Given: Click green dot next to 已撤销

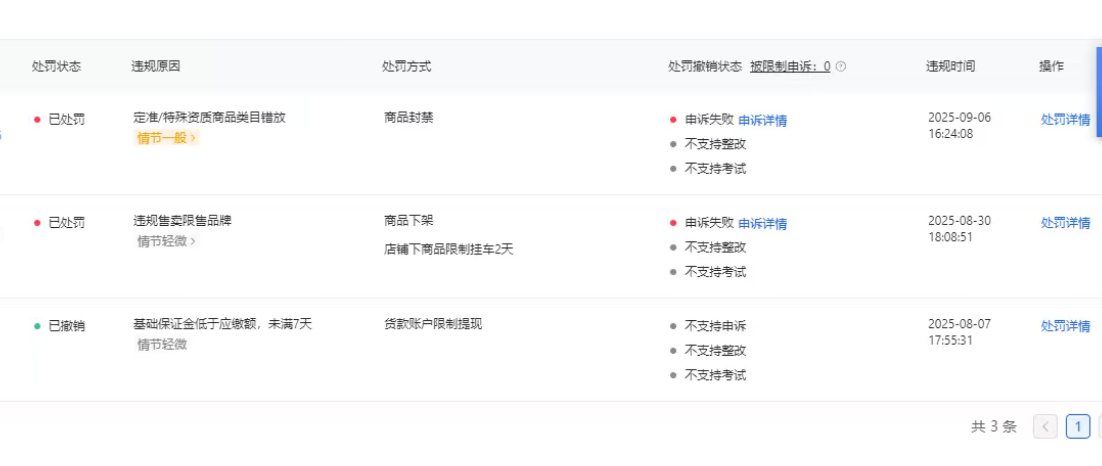Looking at the screenshot, I should click(x=37, y=326).
